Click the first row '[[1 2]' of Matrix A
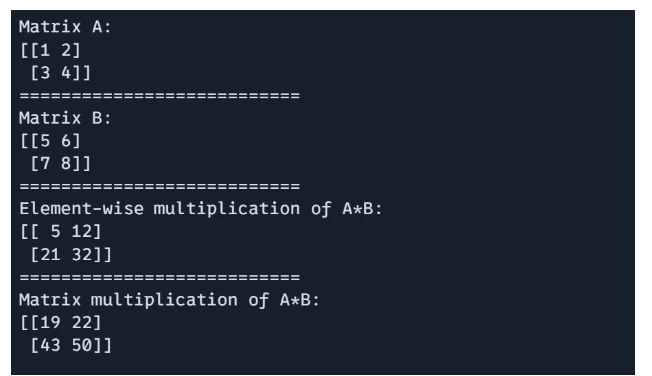Viewport: 652px width, 376px height. (x=50, y=50)
